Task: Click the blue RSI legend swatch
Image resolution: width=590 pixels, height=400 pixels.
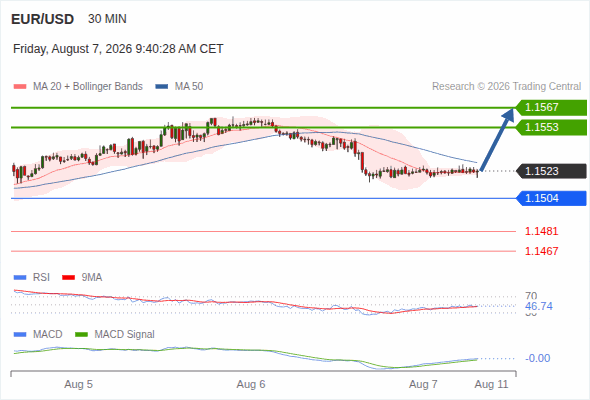Action: (20, 278)
